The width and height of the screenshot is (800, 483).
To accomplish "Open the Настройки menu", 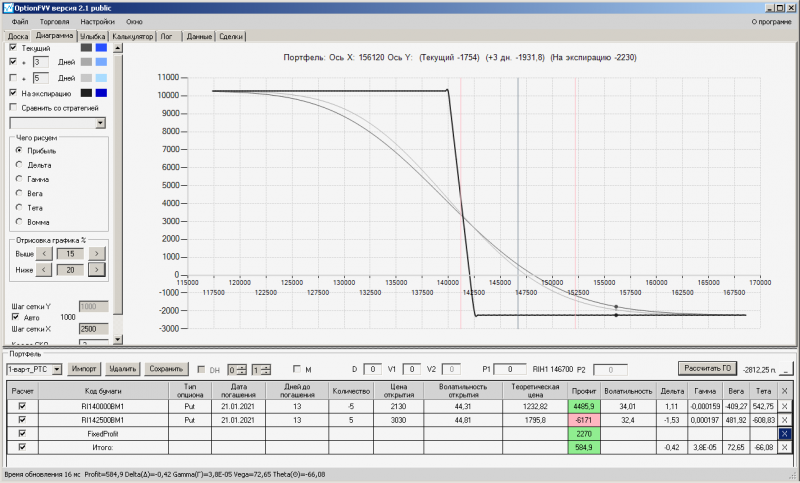I will tap(97, 22).
